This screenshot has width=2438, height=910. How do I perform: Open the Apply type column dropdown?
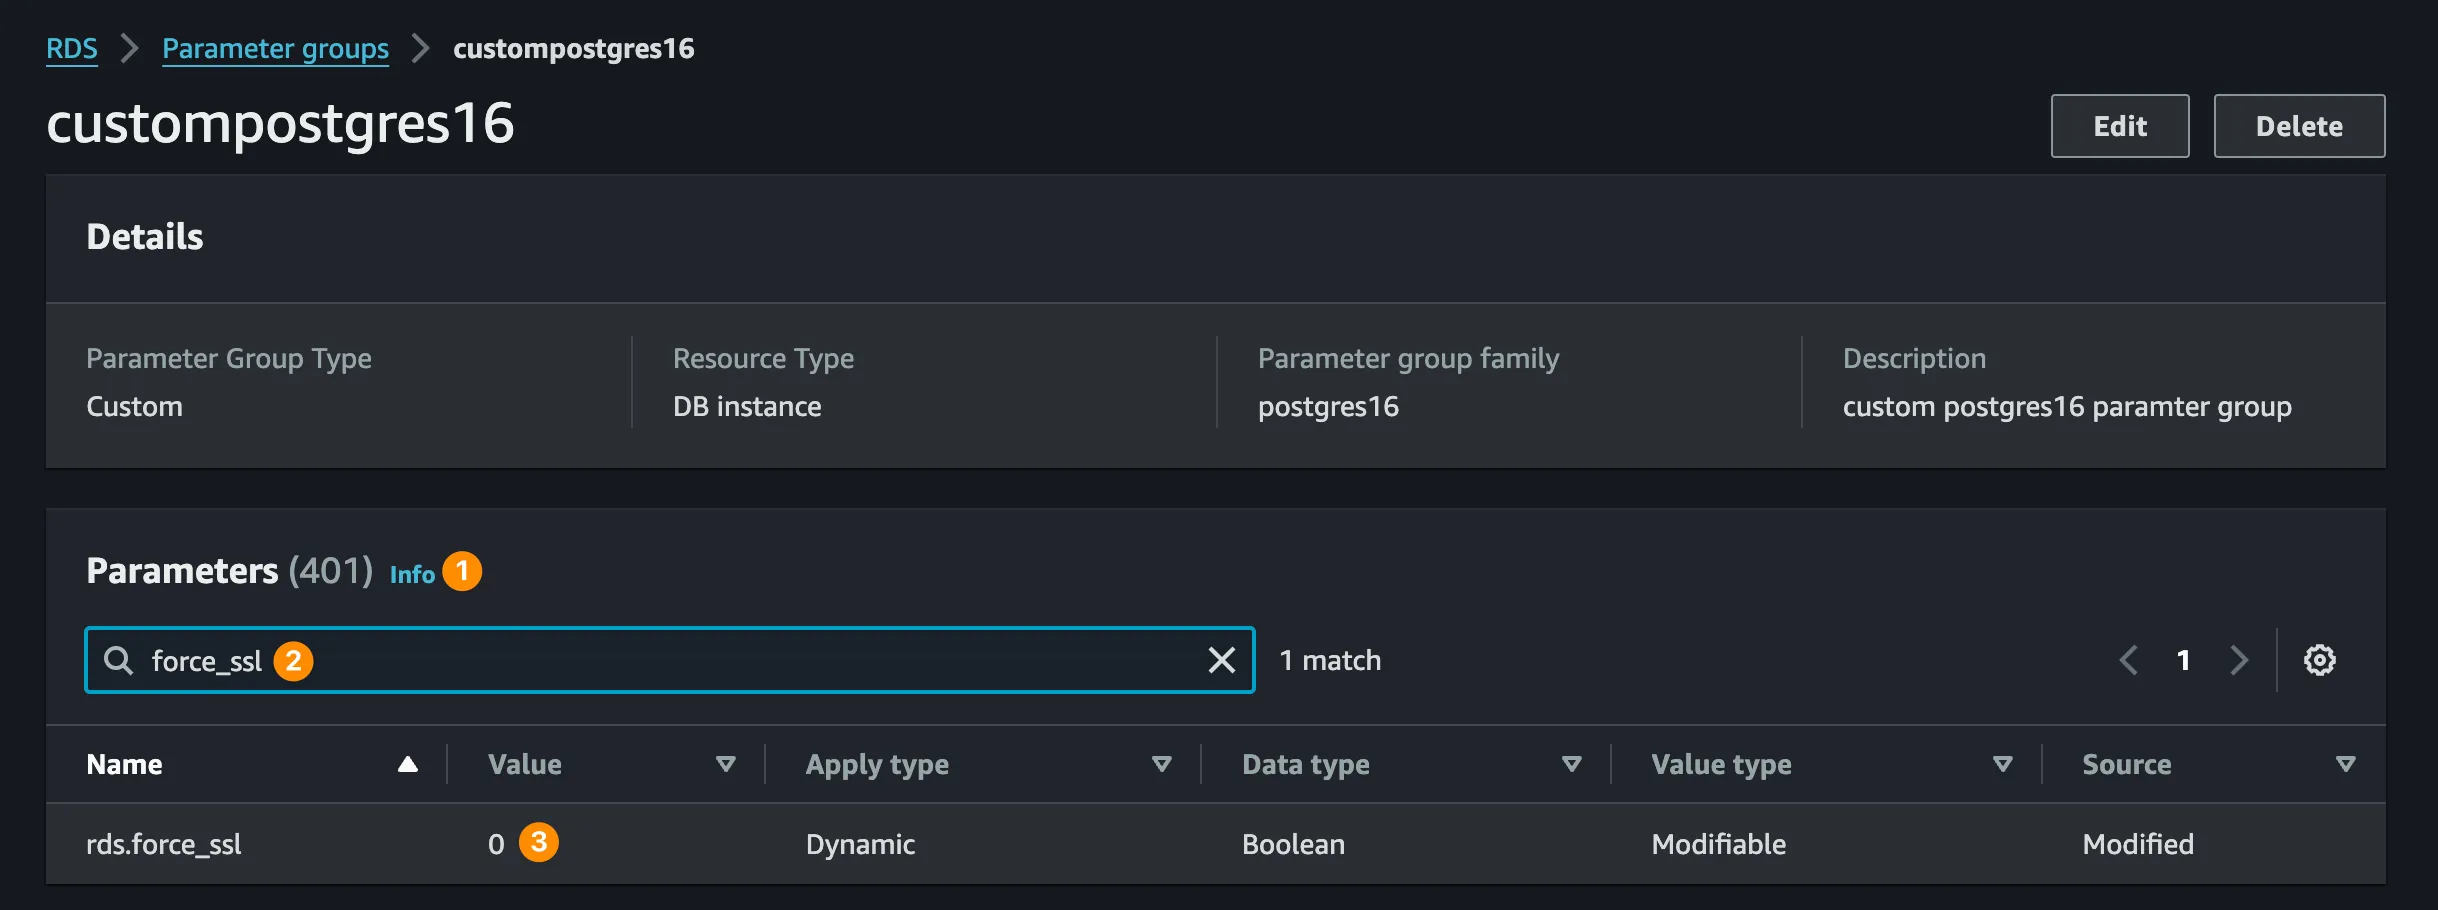pos(1161,764)
